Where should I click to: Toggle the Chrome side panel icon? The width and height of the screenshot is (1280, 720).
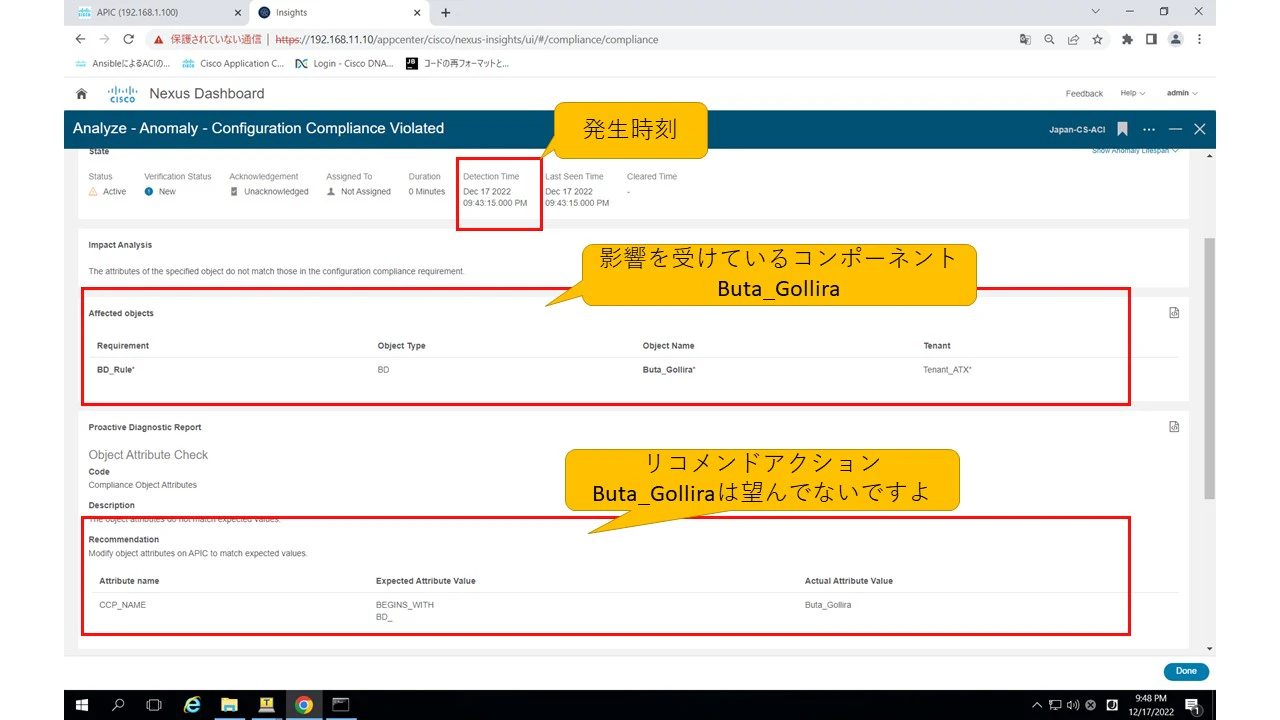(1151, 39)
